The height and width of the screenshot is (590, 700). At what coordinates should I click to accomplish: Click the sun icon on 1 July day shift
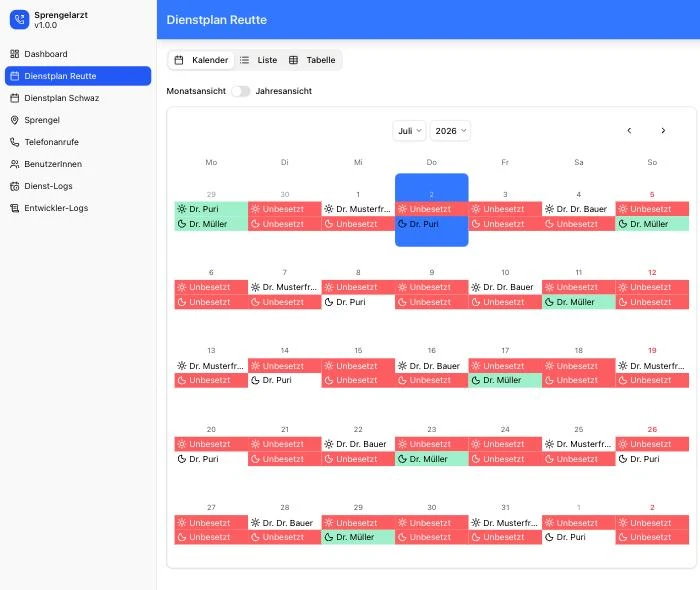pos(329,209)
